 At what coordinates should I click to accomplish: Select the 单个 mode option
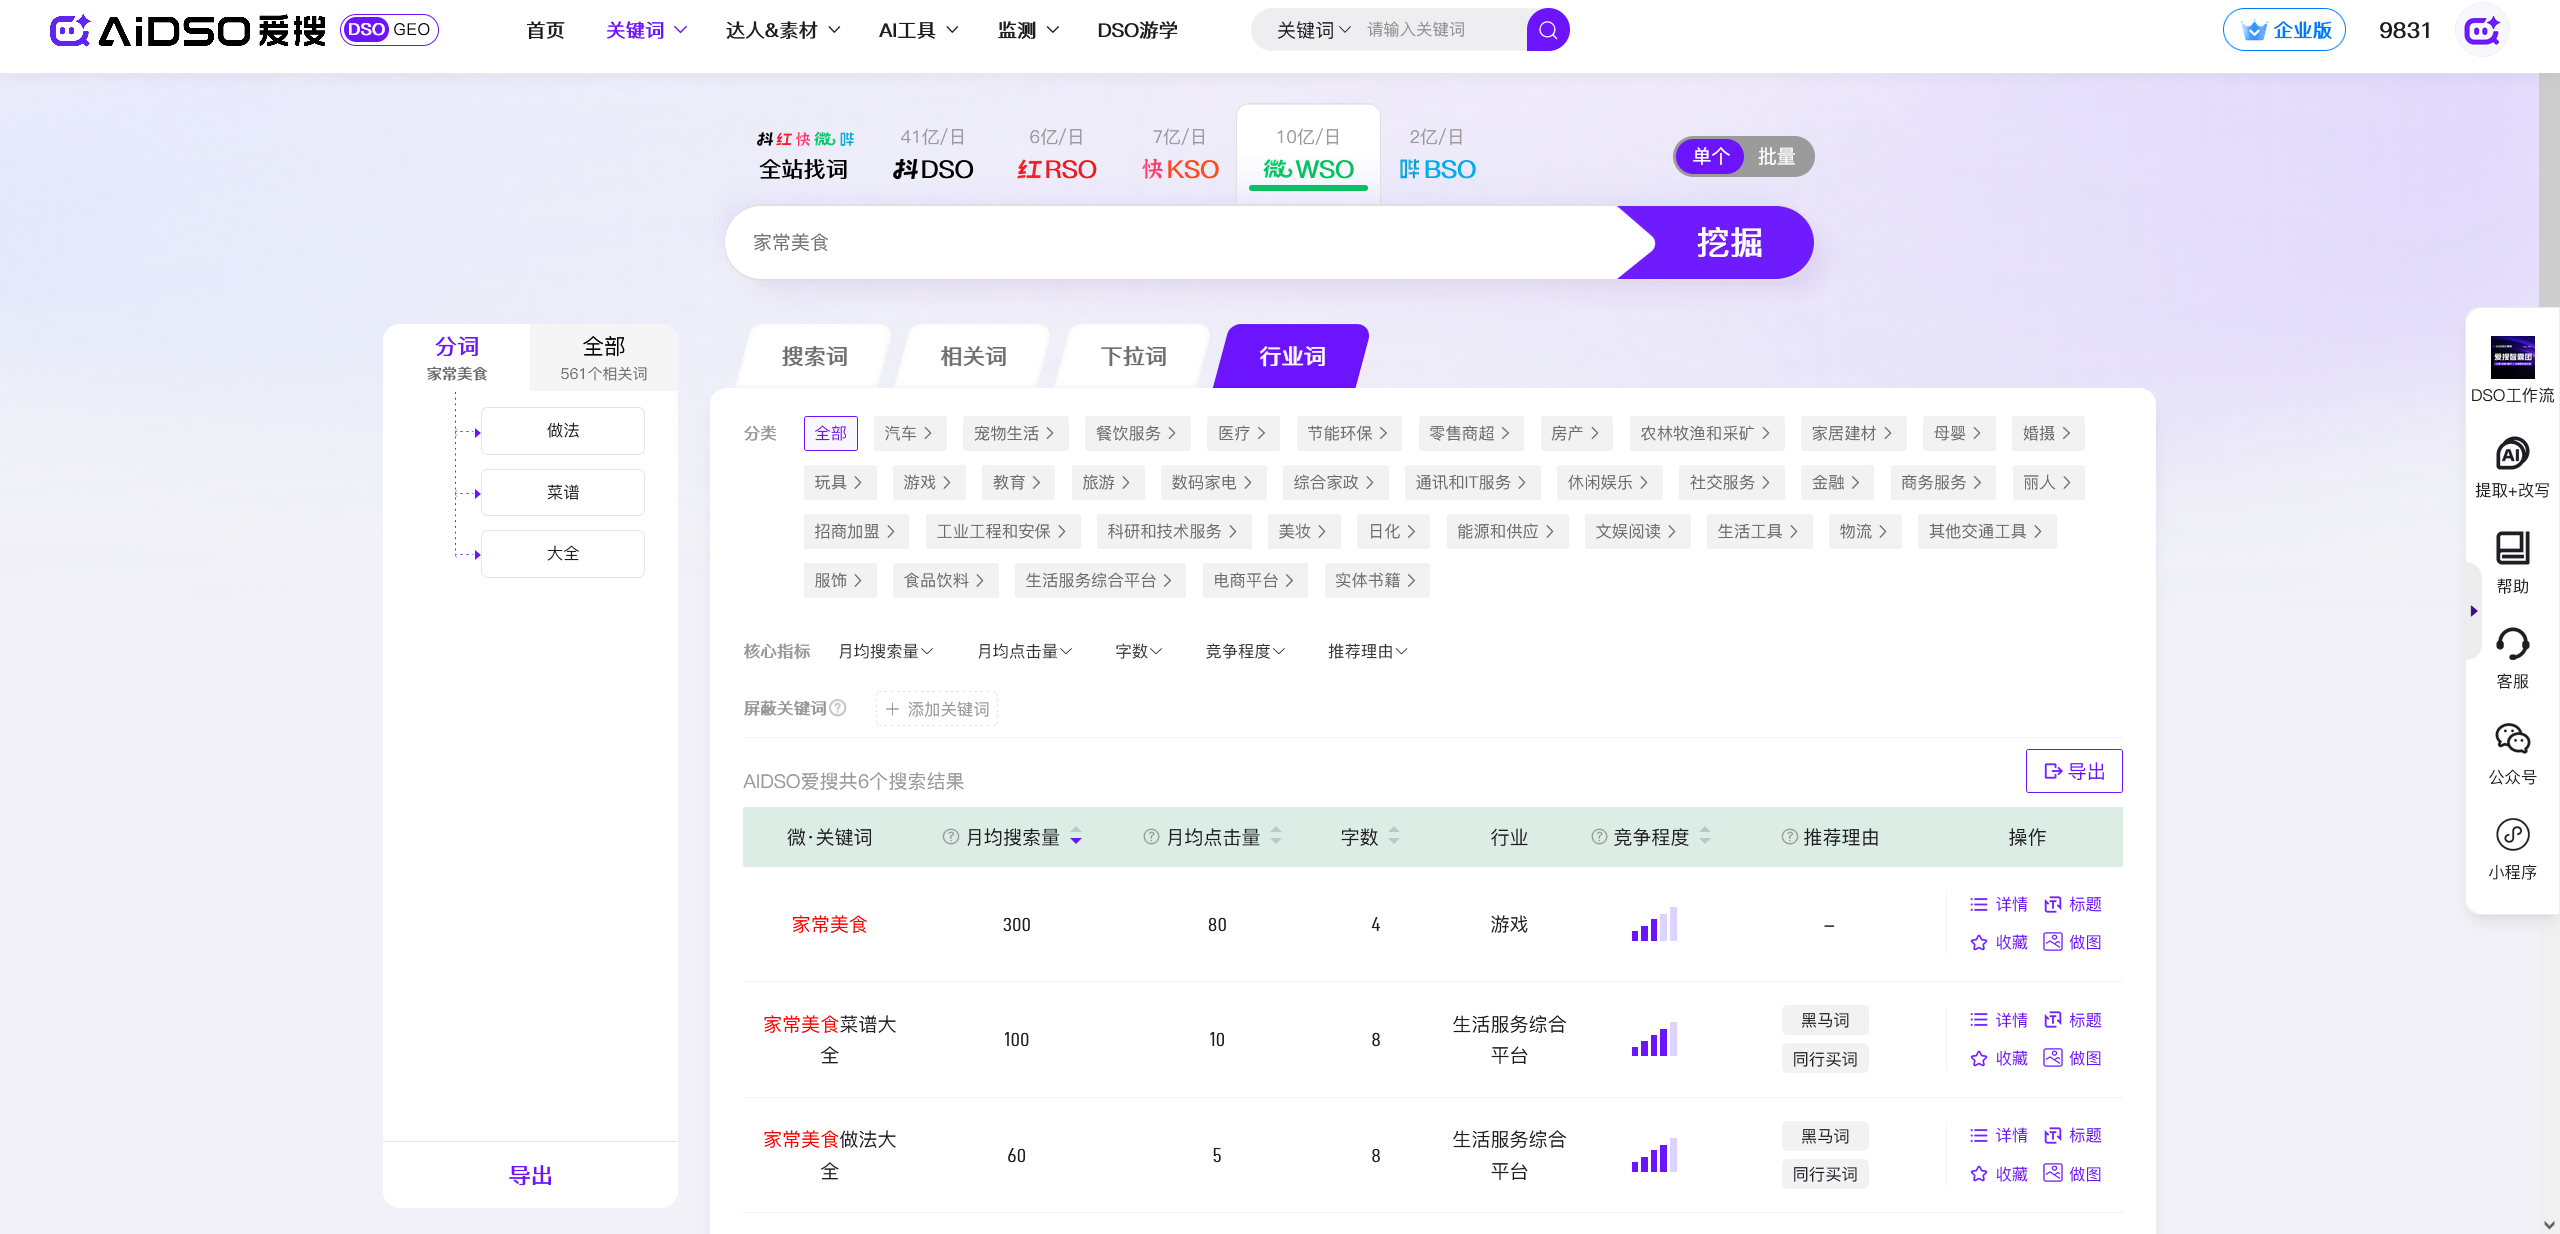(1711, 157)
